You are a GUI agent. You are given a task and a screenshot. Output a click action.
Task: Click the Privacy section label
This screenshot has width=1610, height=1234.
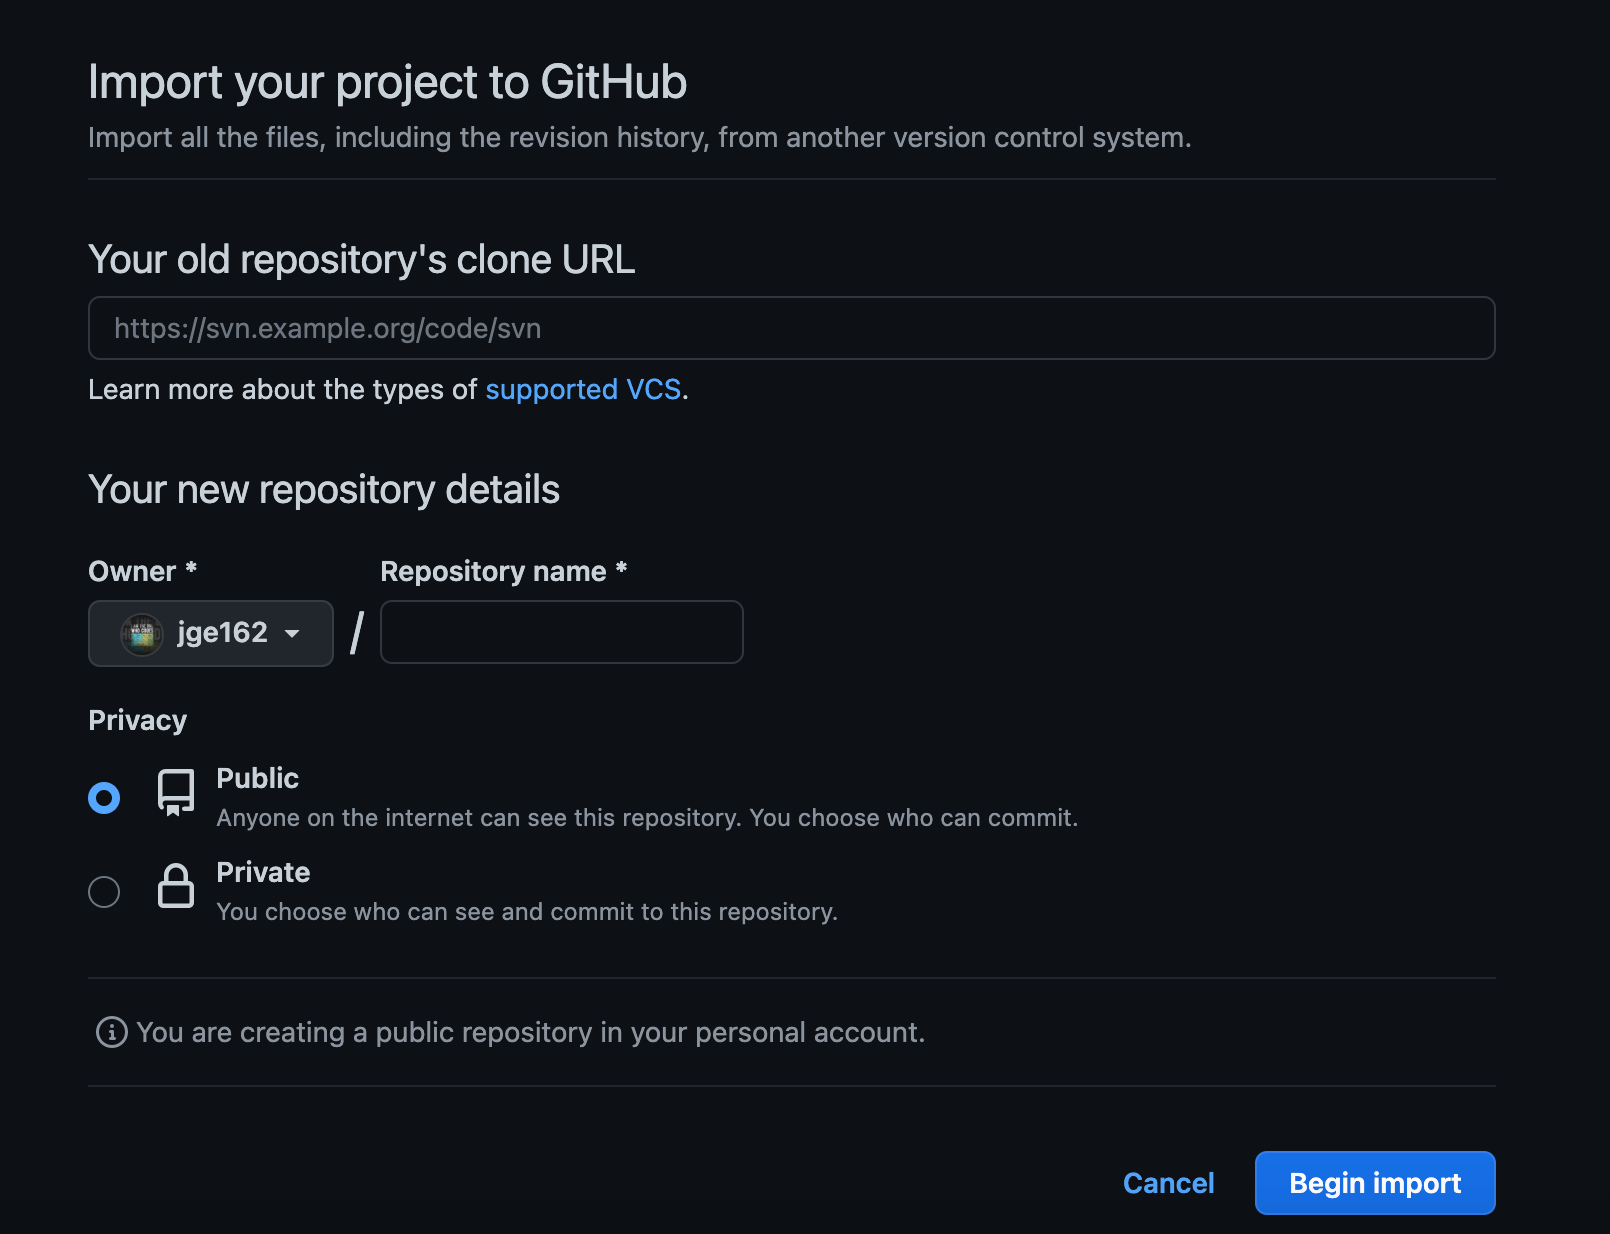pyautogui.click(x=137, y=719)
